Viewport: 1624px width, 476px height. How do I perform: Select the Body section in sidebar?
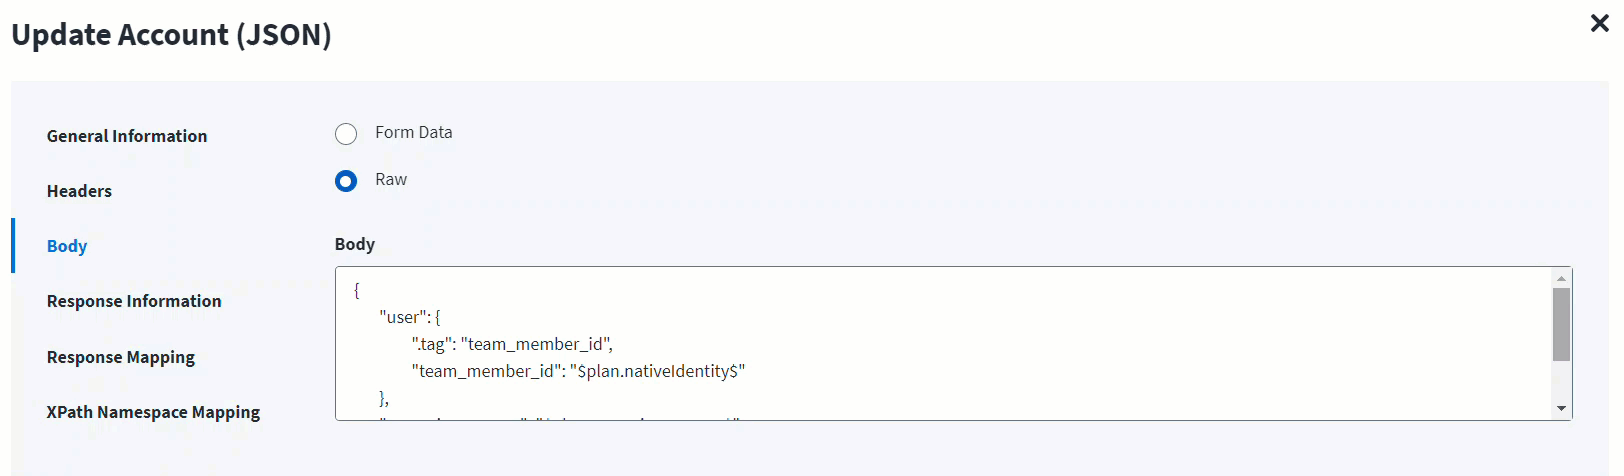pos(67,246)
